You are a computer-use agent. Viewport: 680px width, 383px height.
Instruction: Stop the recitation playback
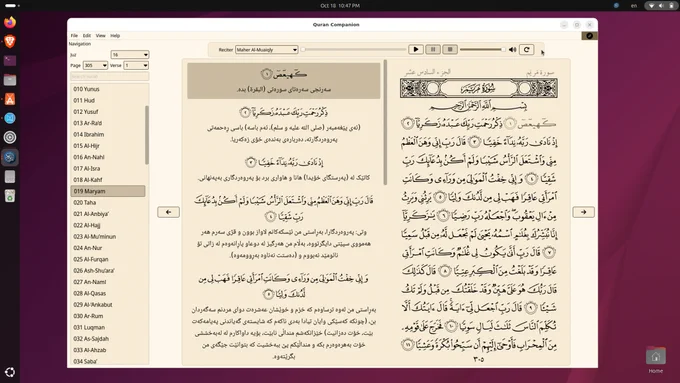(x=450, y=49)
